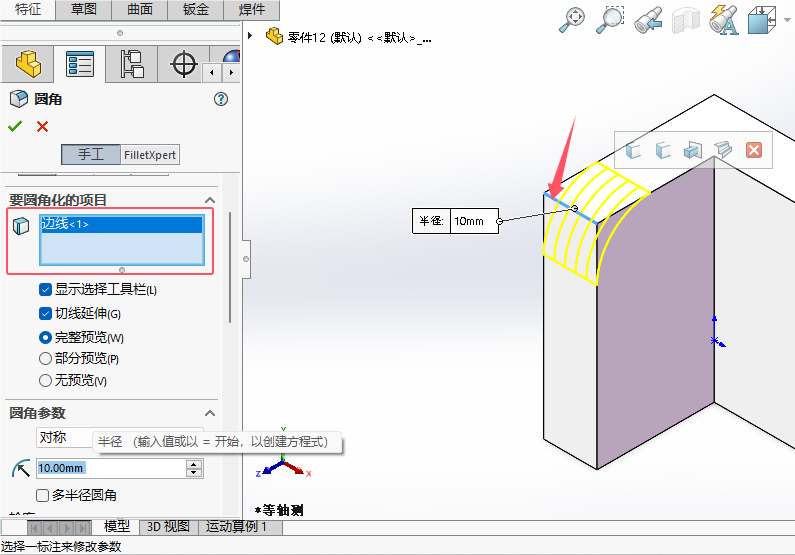The height and width of the screenshot is (555, 795).
Task: Close the selection toolbar with red X
Action: [x=754, y=150]
